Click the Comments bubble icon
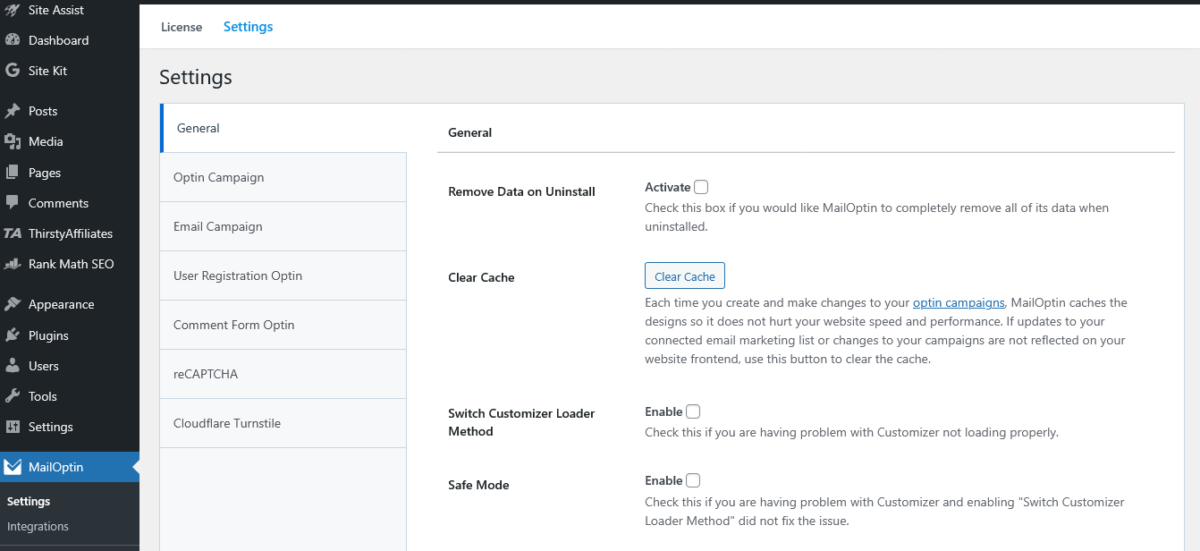The image size is (1200, 551). (13, 203)
